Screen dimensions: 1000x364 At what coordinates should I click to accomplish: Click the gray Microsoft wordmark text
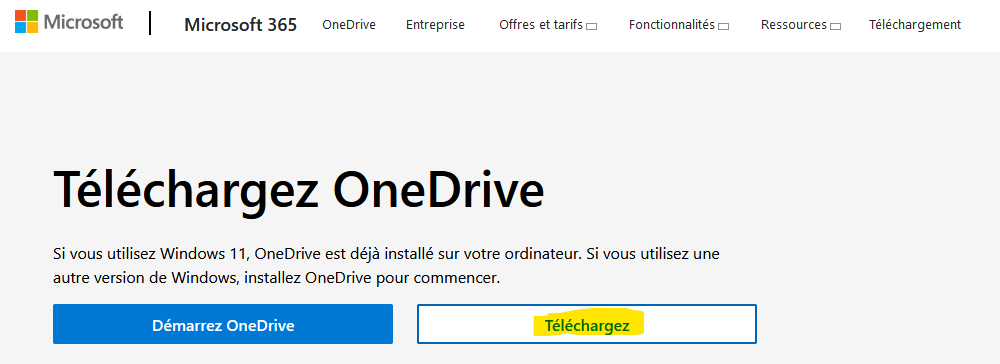pos(84,22)
